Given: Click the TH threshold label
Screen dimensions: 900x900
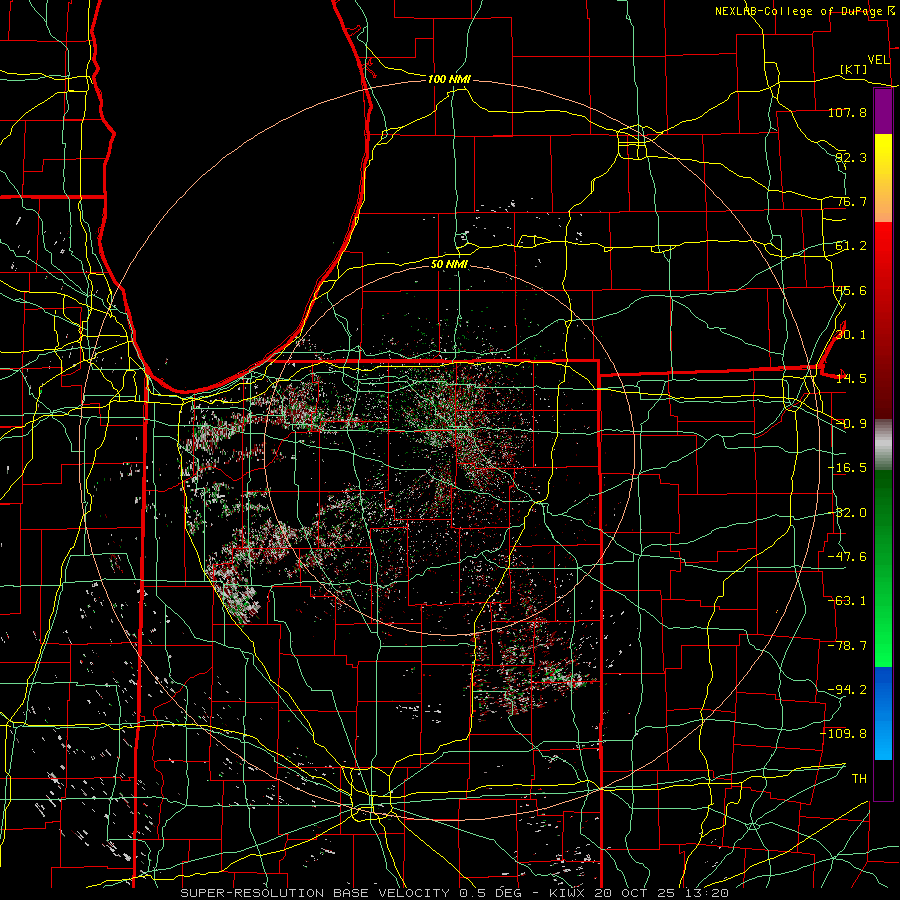Looking at the screenshot, I should [x=859, y=779].
